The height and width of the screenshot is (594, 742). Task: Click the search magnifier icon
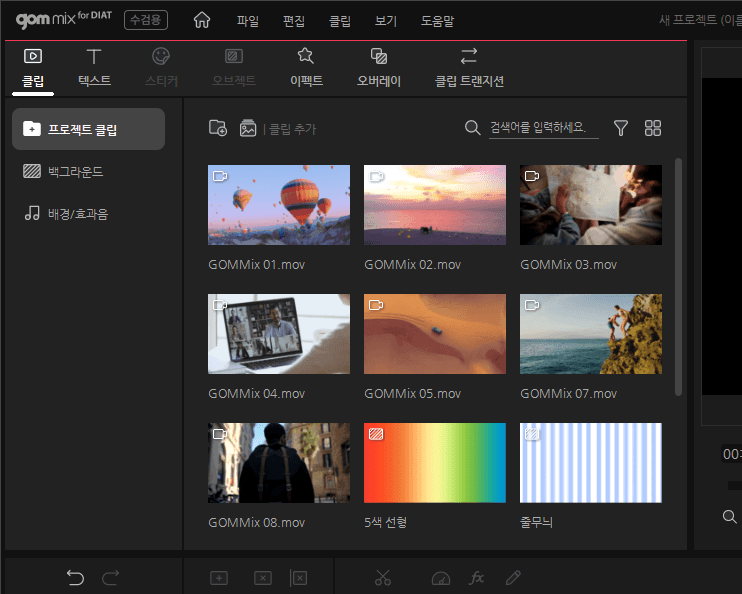(x=473, y=128)
